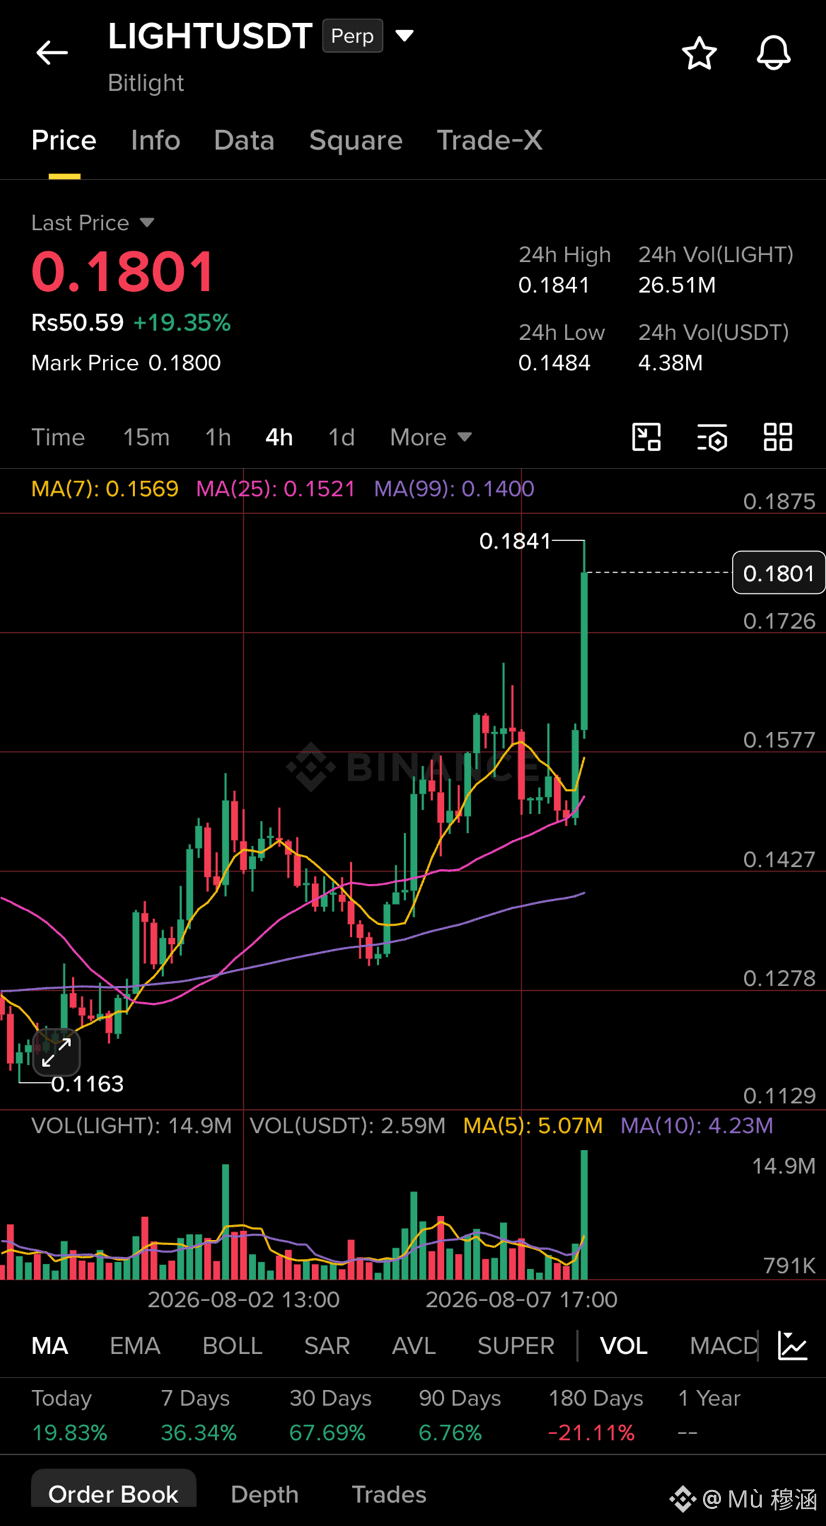The height and width of the screenshot is (1526, 826).
Task: Tap the 7 Days 36.34% performance value
Action: coord(199,1433)
